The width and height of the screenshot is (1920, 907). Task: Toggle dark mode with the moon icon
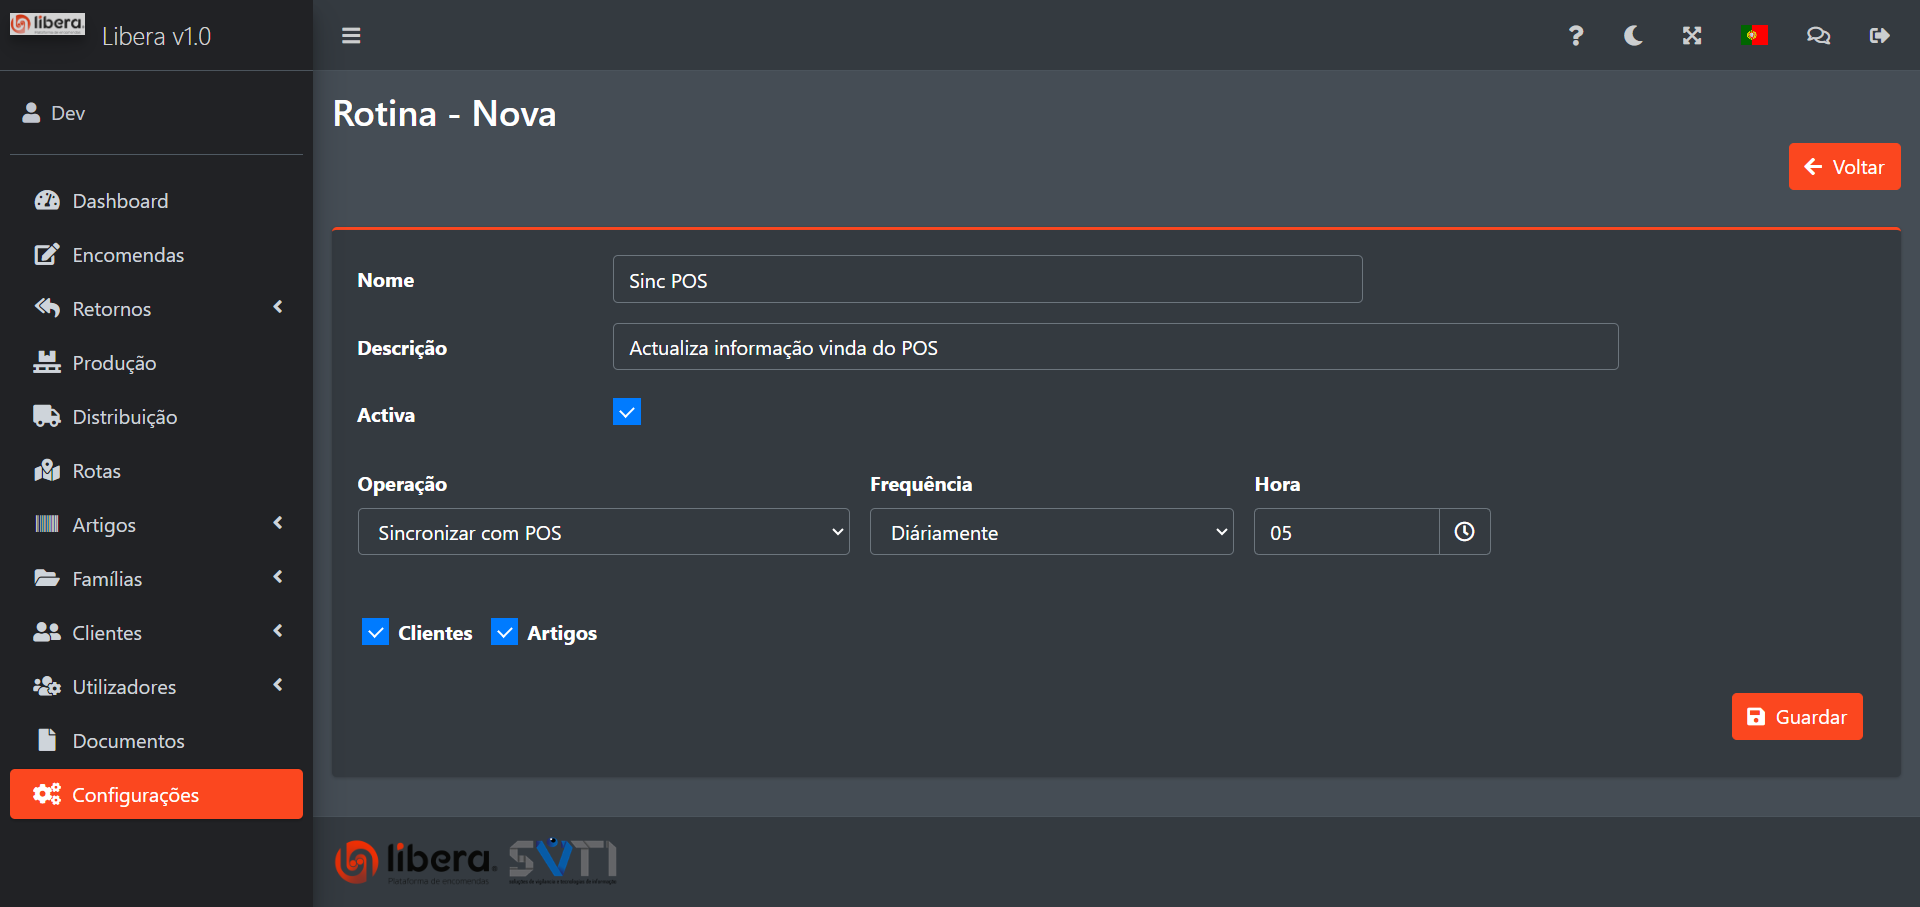[1633, 36]
